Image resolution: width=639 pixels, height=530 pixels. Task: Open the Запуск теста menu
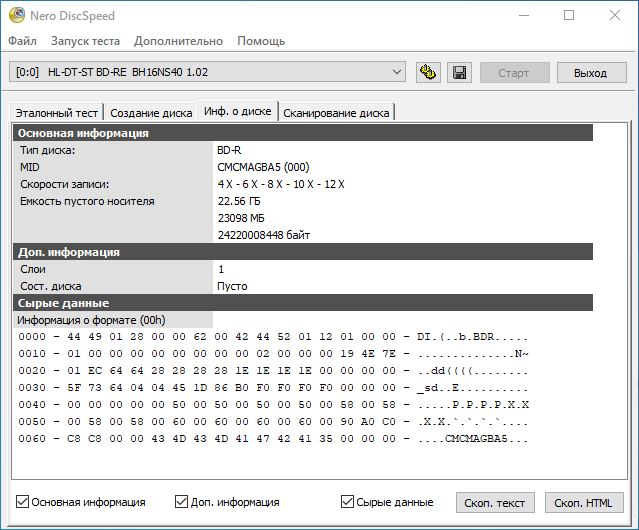tap(85, 41)
